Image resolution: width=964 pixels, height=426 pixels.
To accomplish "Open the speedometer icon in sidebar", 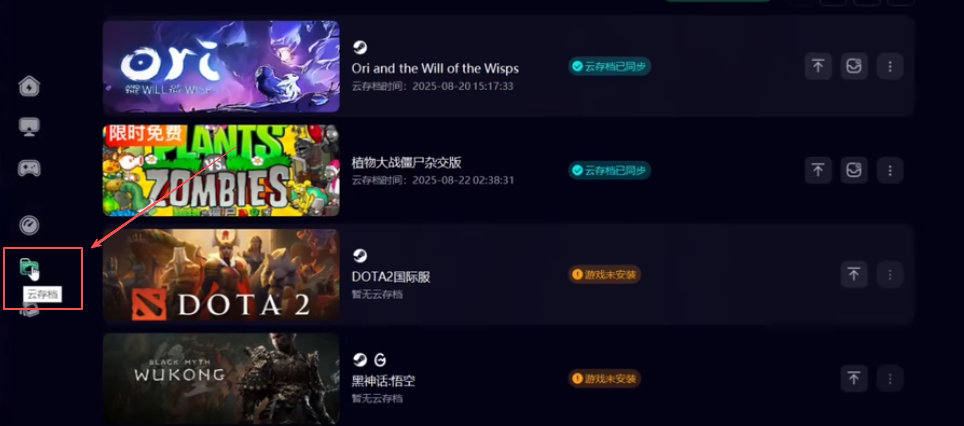I will tap(29, 225).
